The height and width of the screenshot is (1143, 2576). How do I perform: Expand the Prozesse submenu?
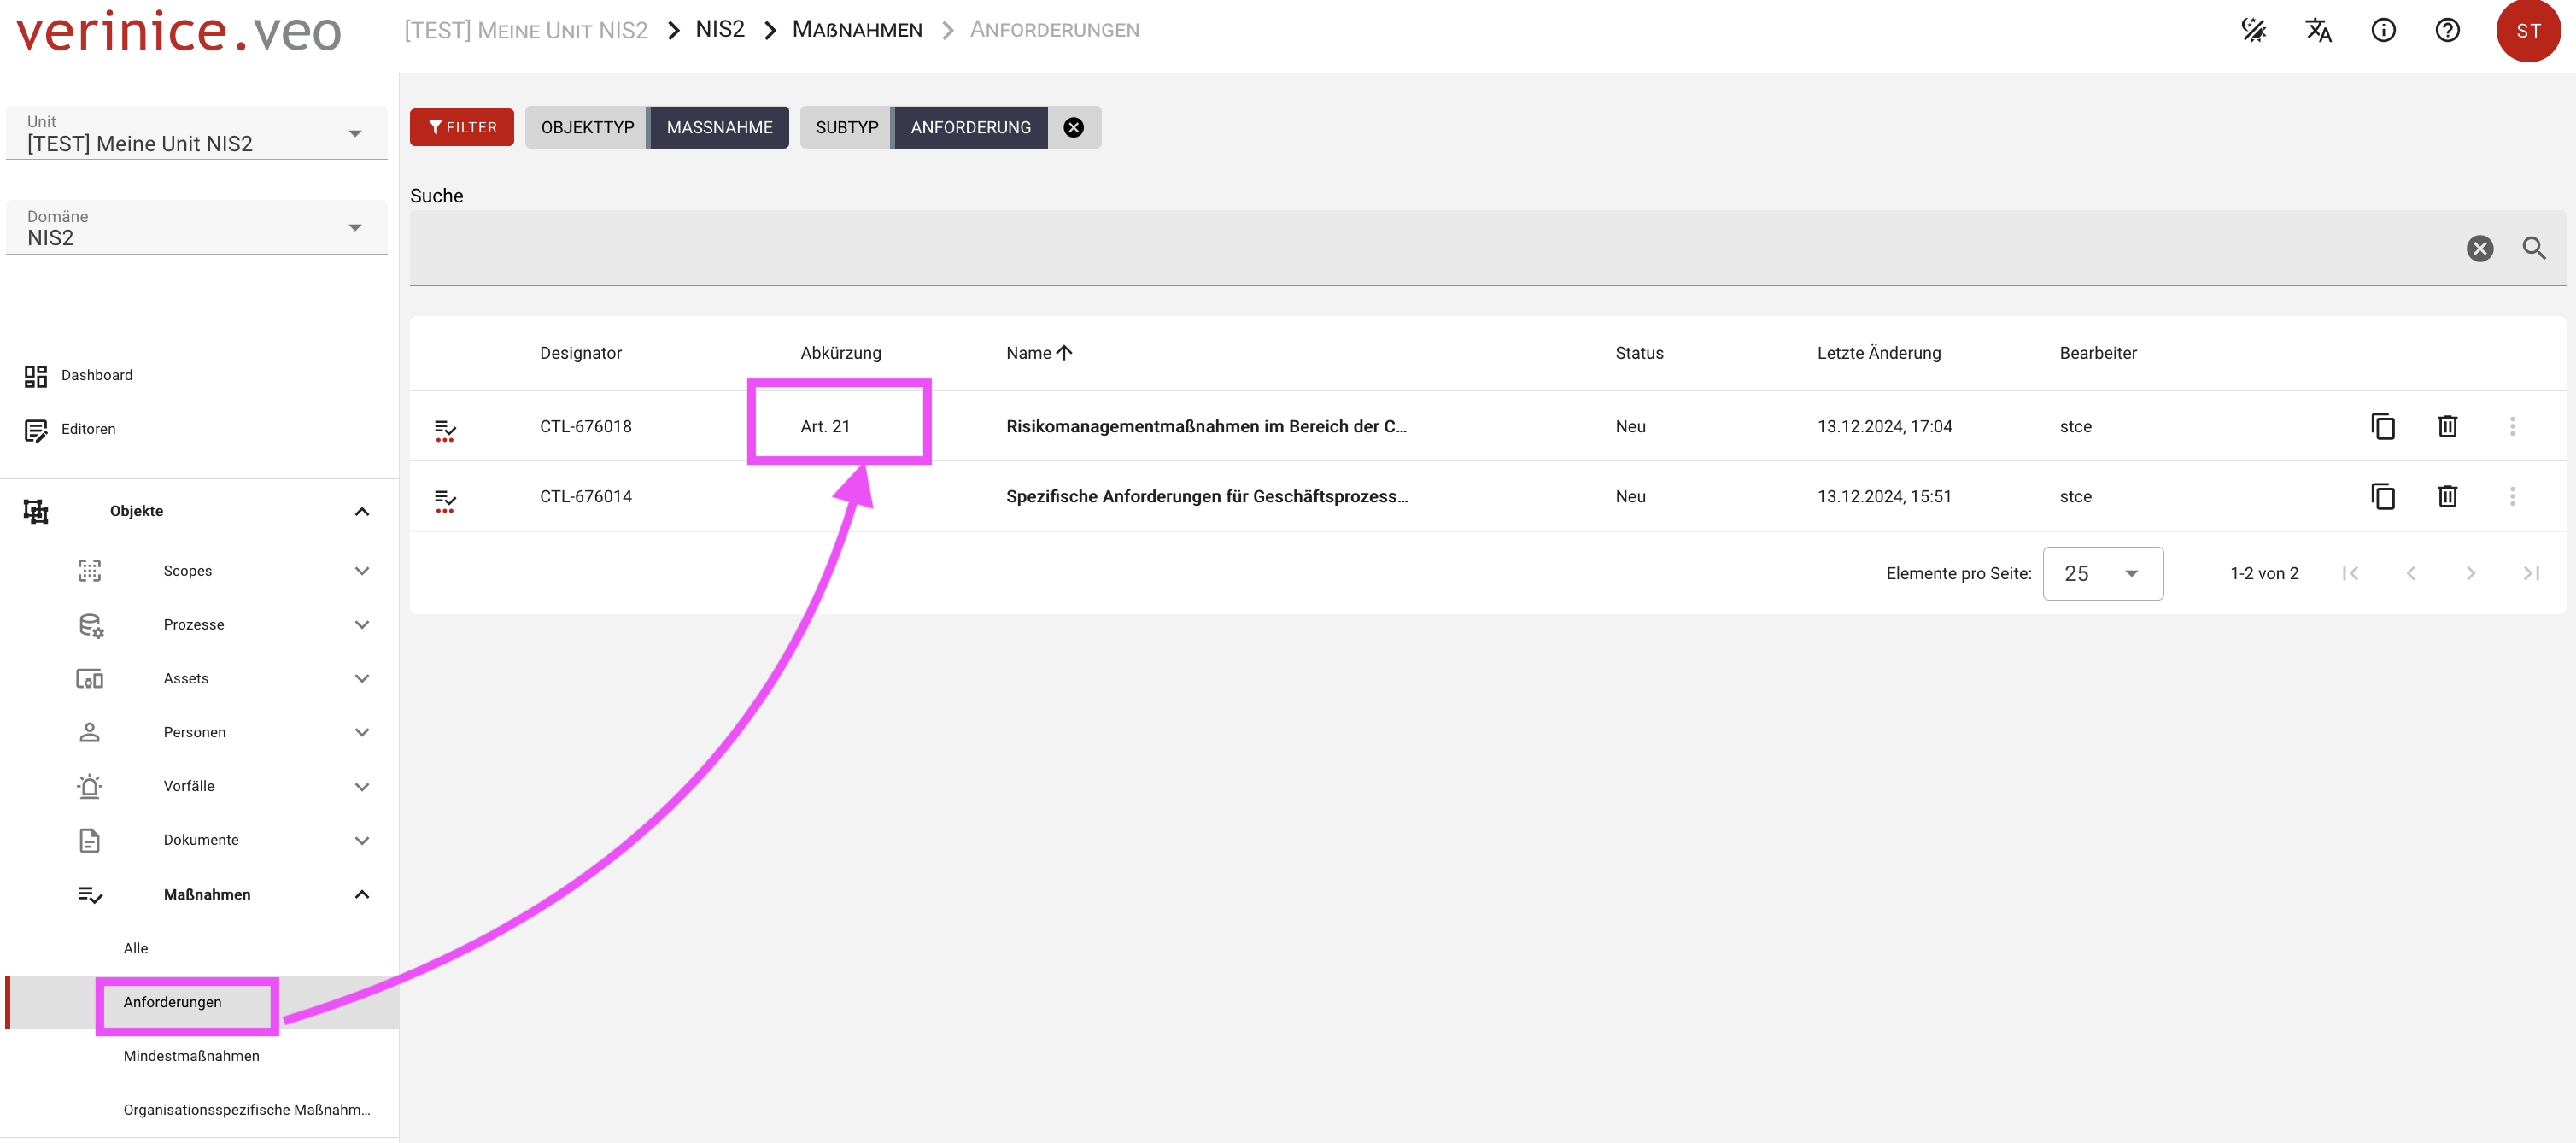[x=362, y=625]
